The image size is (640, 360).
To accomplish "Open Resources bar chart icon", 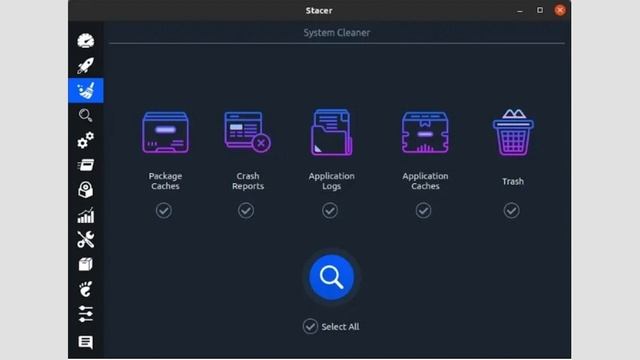I will (86, 215).
